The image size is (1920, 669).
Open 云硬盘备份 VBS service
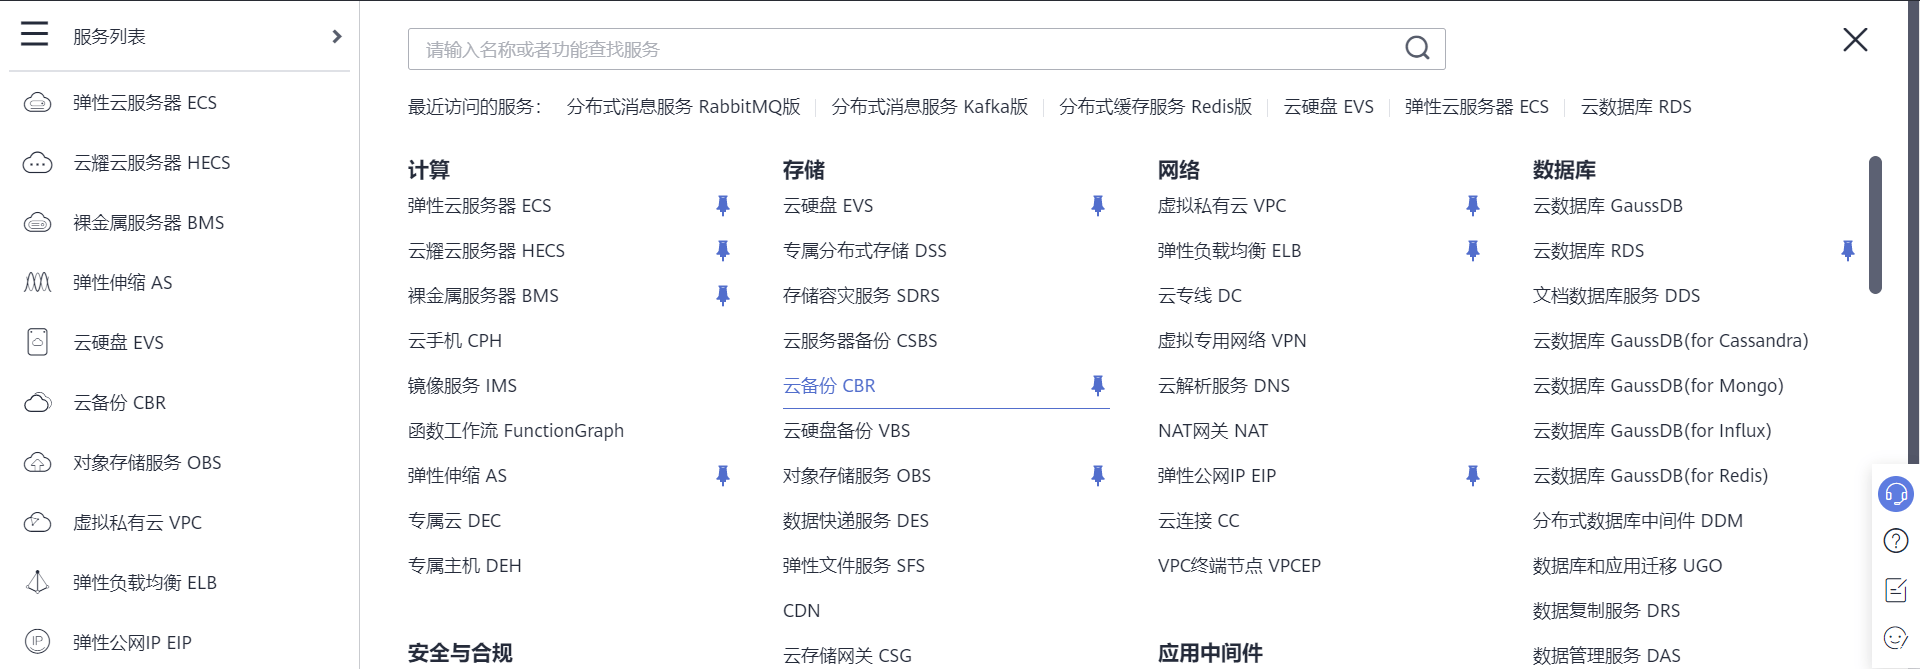pyautogui.click(x=847, y=431)
